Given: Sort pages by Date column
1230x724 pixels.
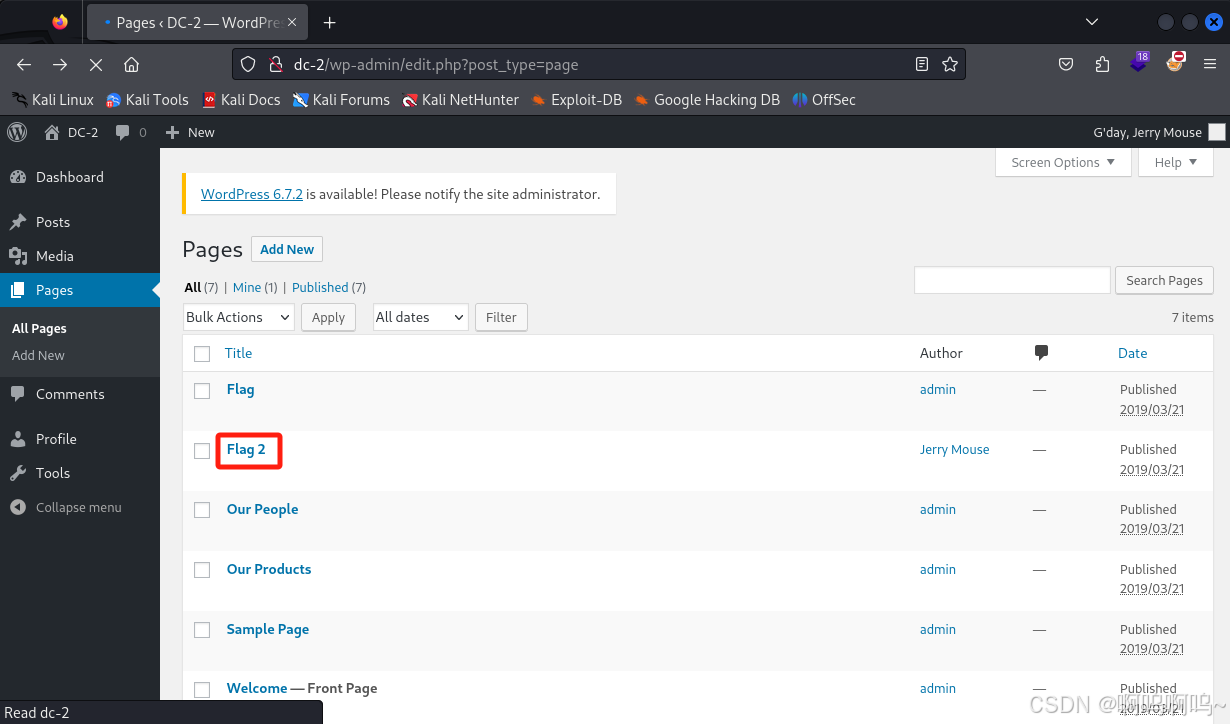Looking at the screenshot, I should point(1132,353).
